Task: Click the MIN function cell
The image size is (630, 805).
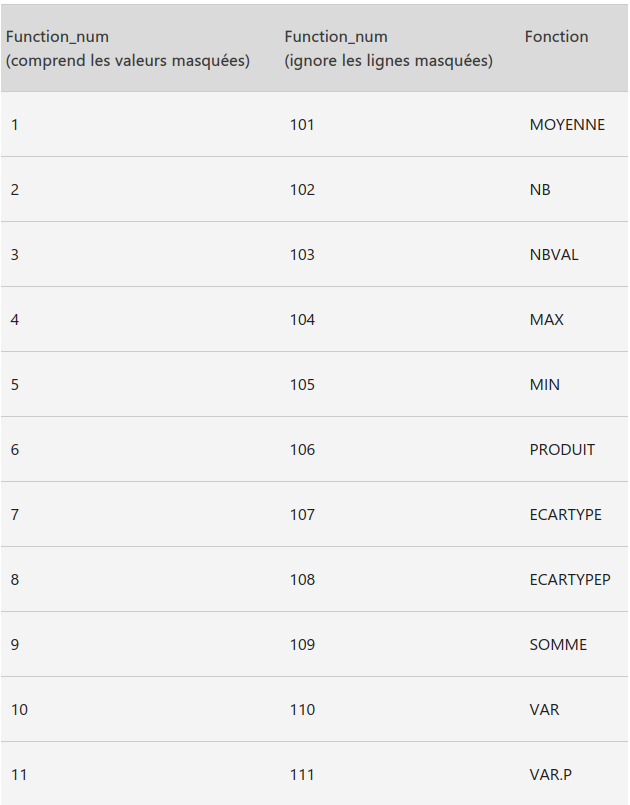Action: pyautogui.click(x=544, y=385)
